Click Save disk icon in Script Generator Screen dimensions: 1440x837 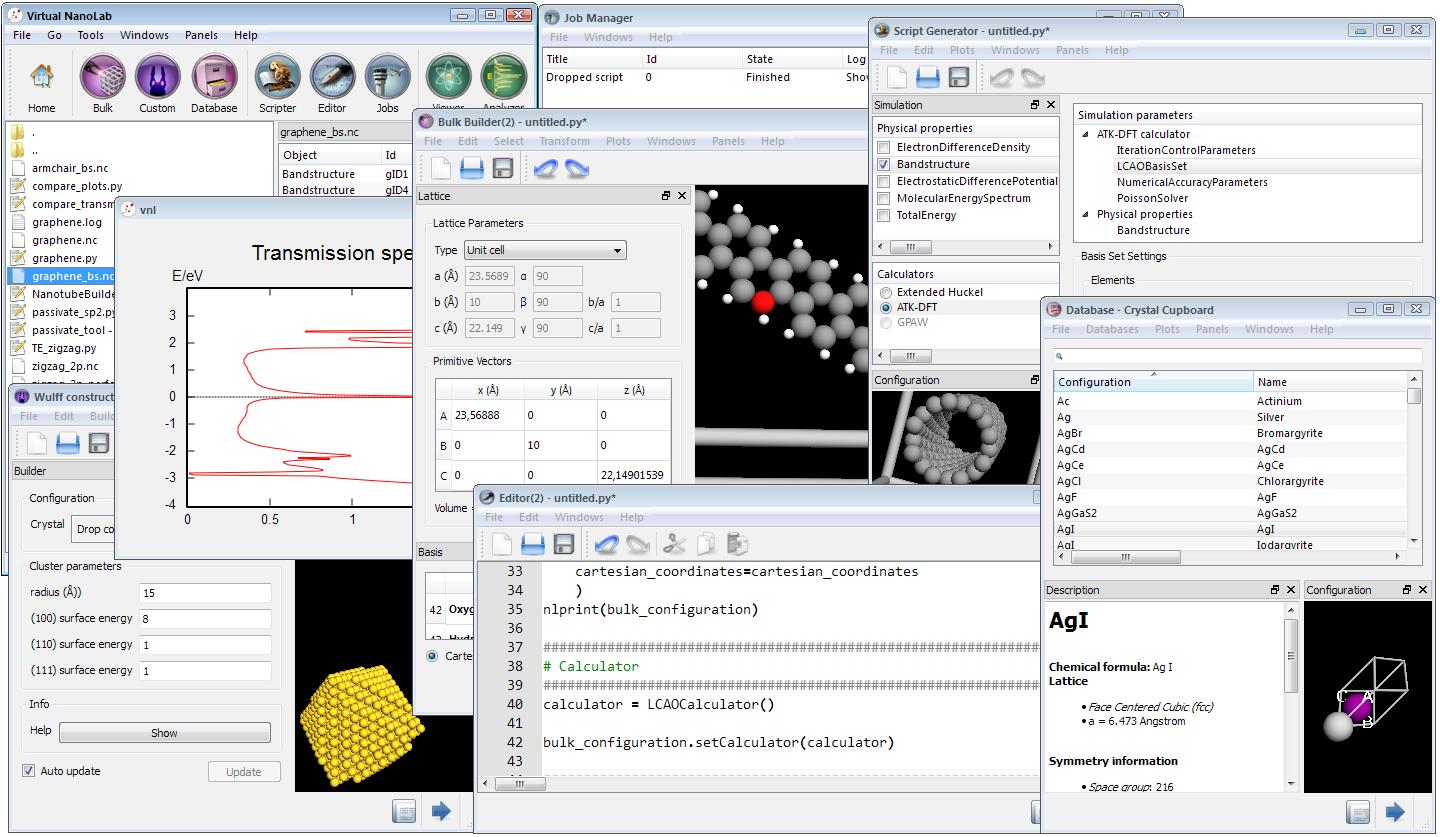point(959,77)
